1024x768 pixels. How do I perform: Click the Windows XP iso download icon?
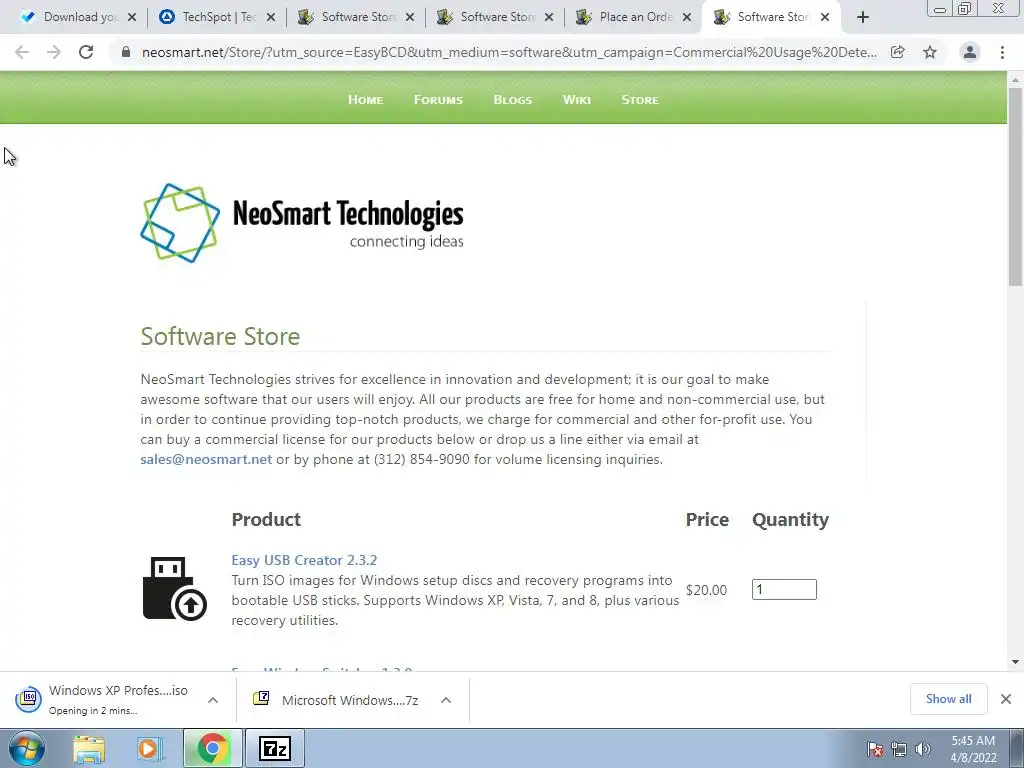tap(29, 699)
